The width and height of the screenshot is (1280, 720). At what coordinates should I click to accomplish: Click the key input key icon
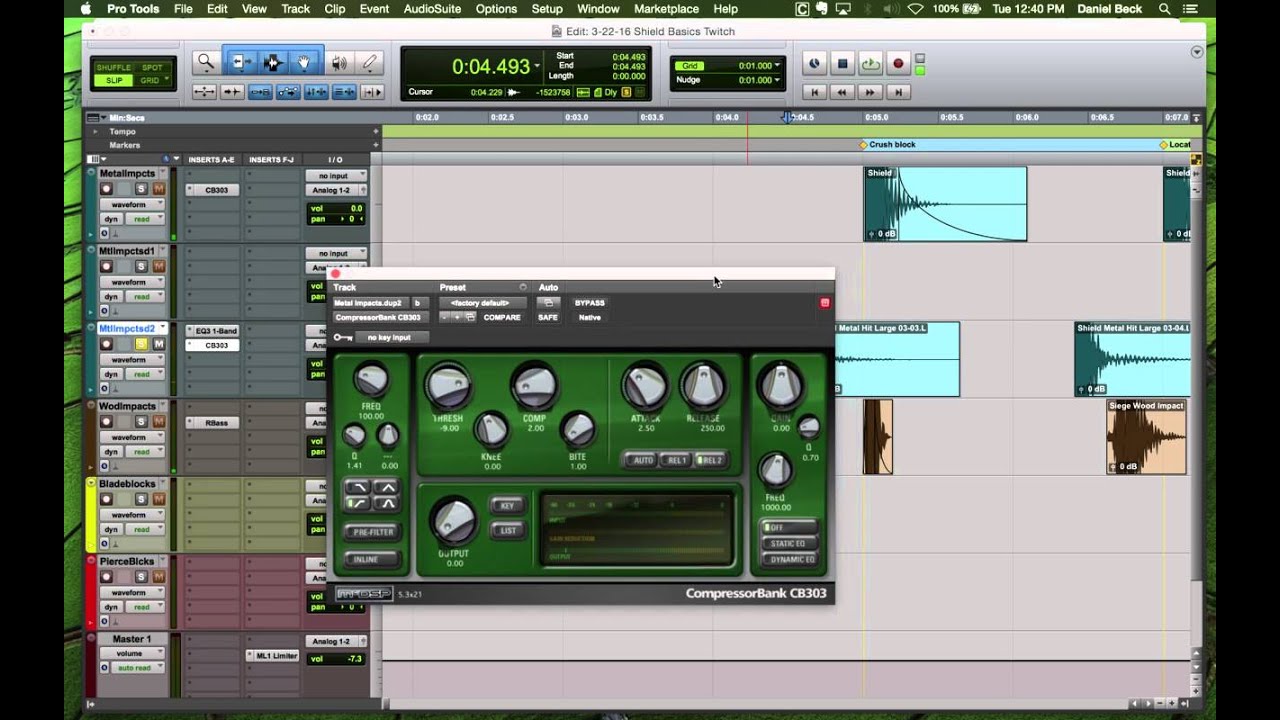[x=342, y=337]
